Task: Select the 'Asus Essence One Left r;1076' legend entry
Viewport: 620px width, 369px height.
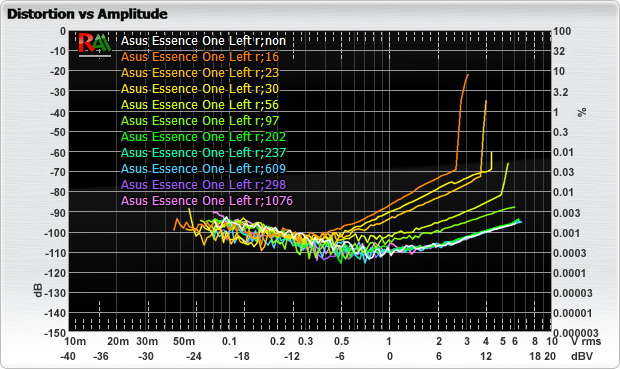Action: pyautogui.click(x=207, y=201)
